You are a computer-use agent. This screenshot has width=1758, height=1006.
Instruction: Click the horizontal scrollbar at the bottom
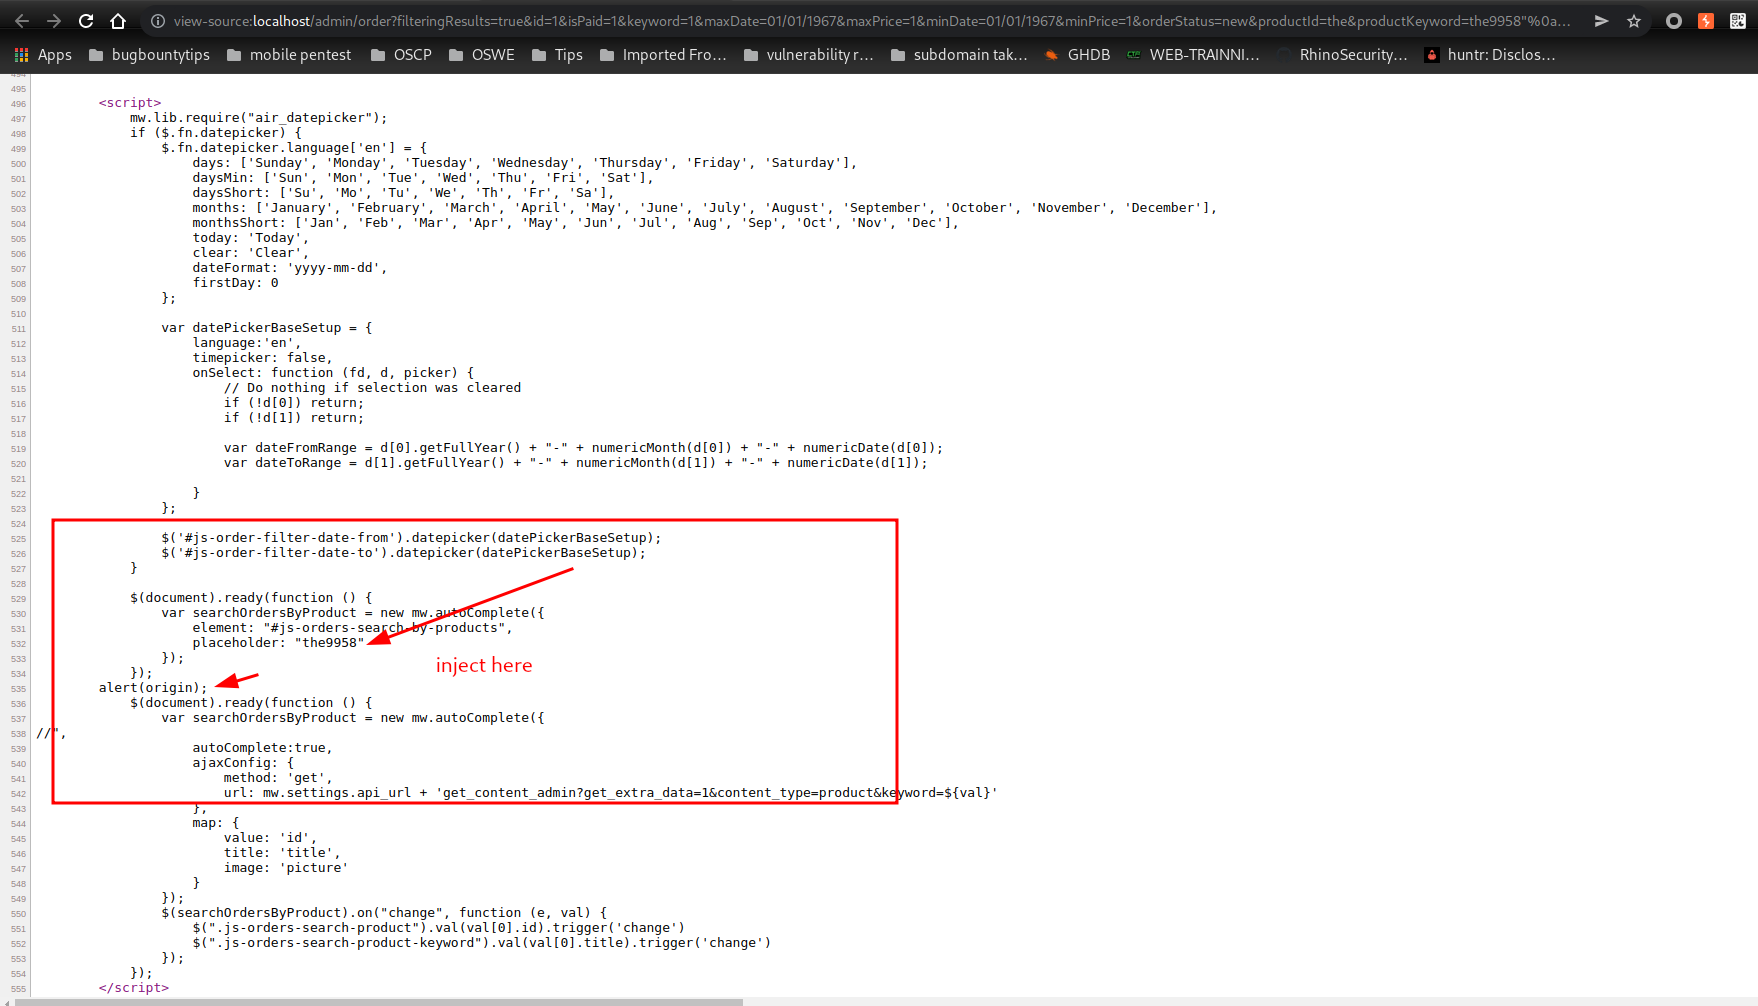379,1002
